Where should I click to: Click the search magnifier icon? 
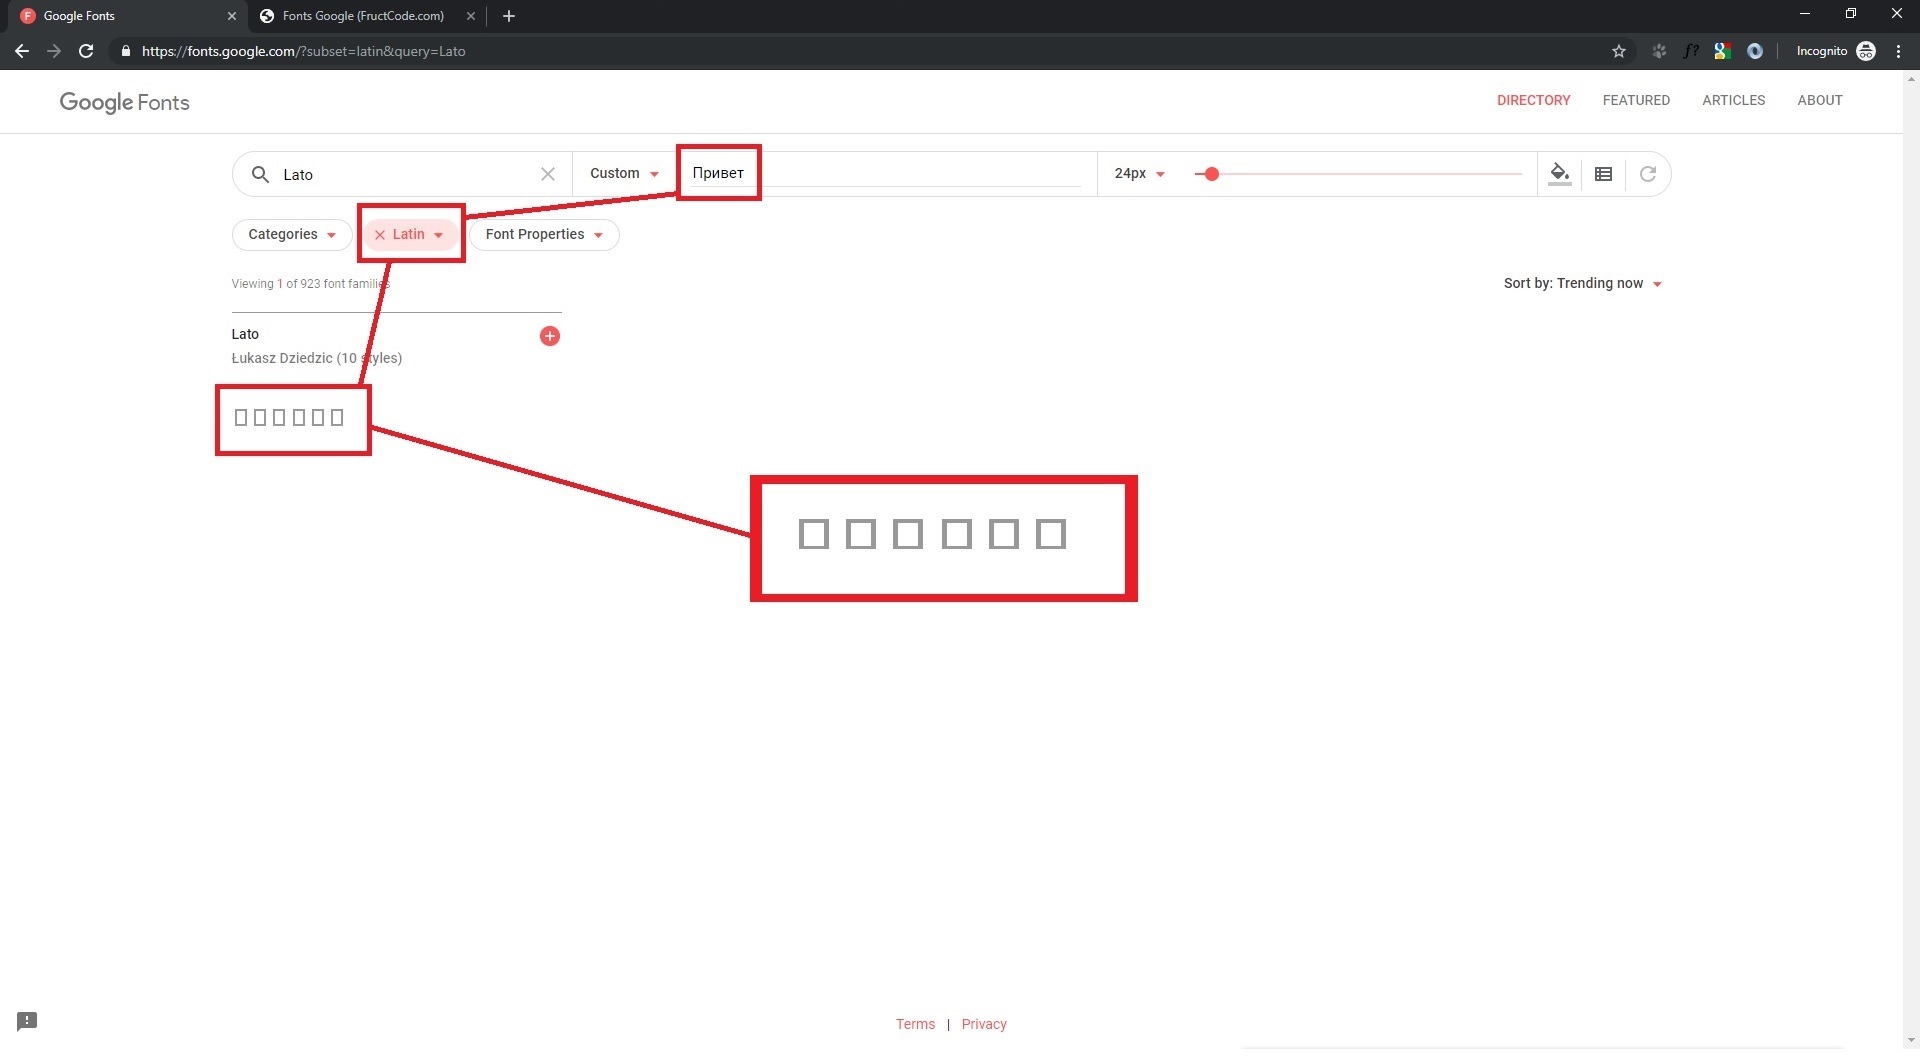pyautogui.click(x=260, y=175)
